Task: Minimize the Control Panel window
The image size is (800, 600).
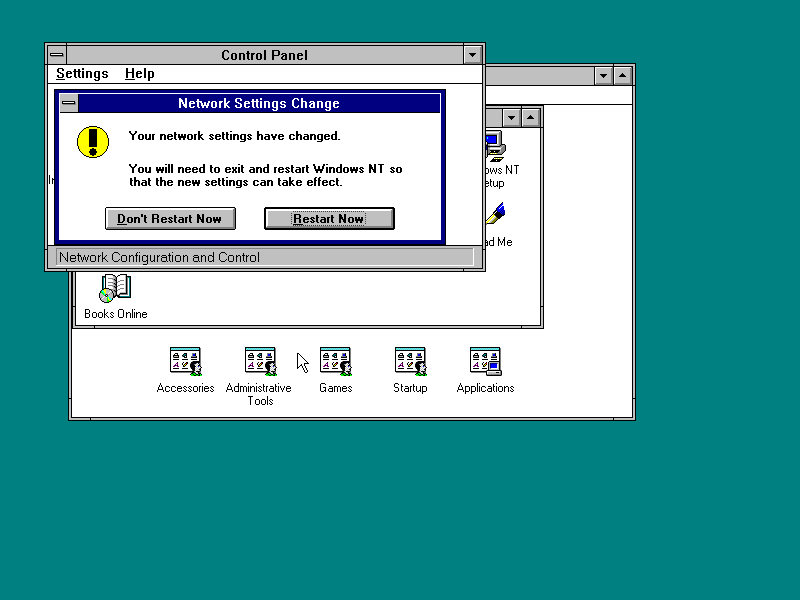Action: point(472,55)
